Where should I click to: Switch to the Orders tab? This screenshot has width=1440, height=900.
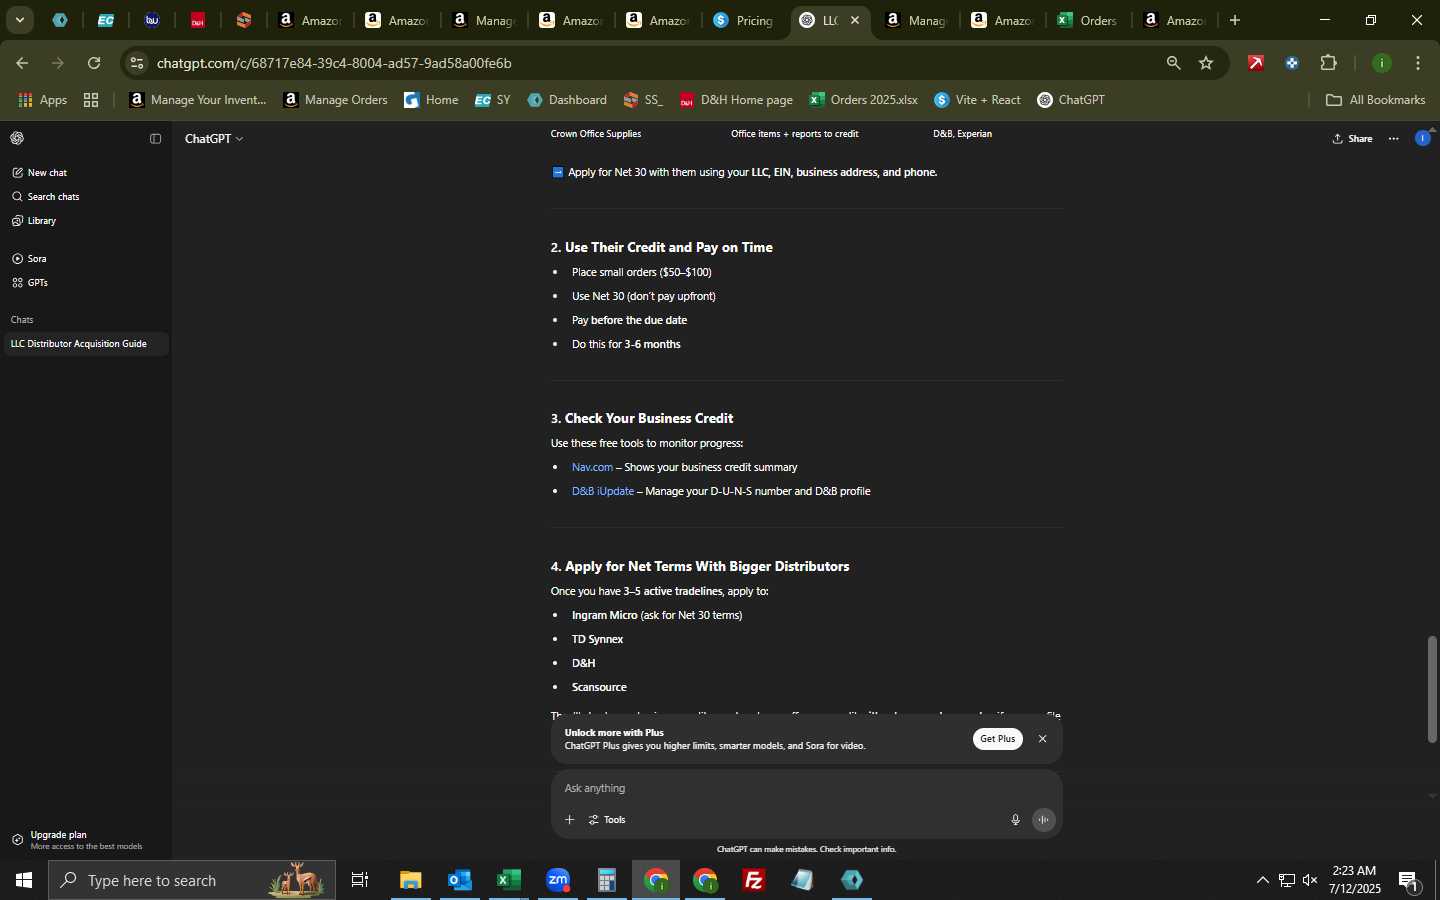[1087, 20]
